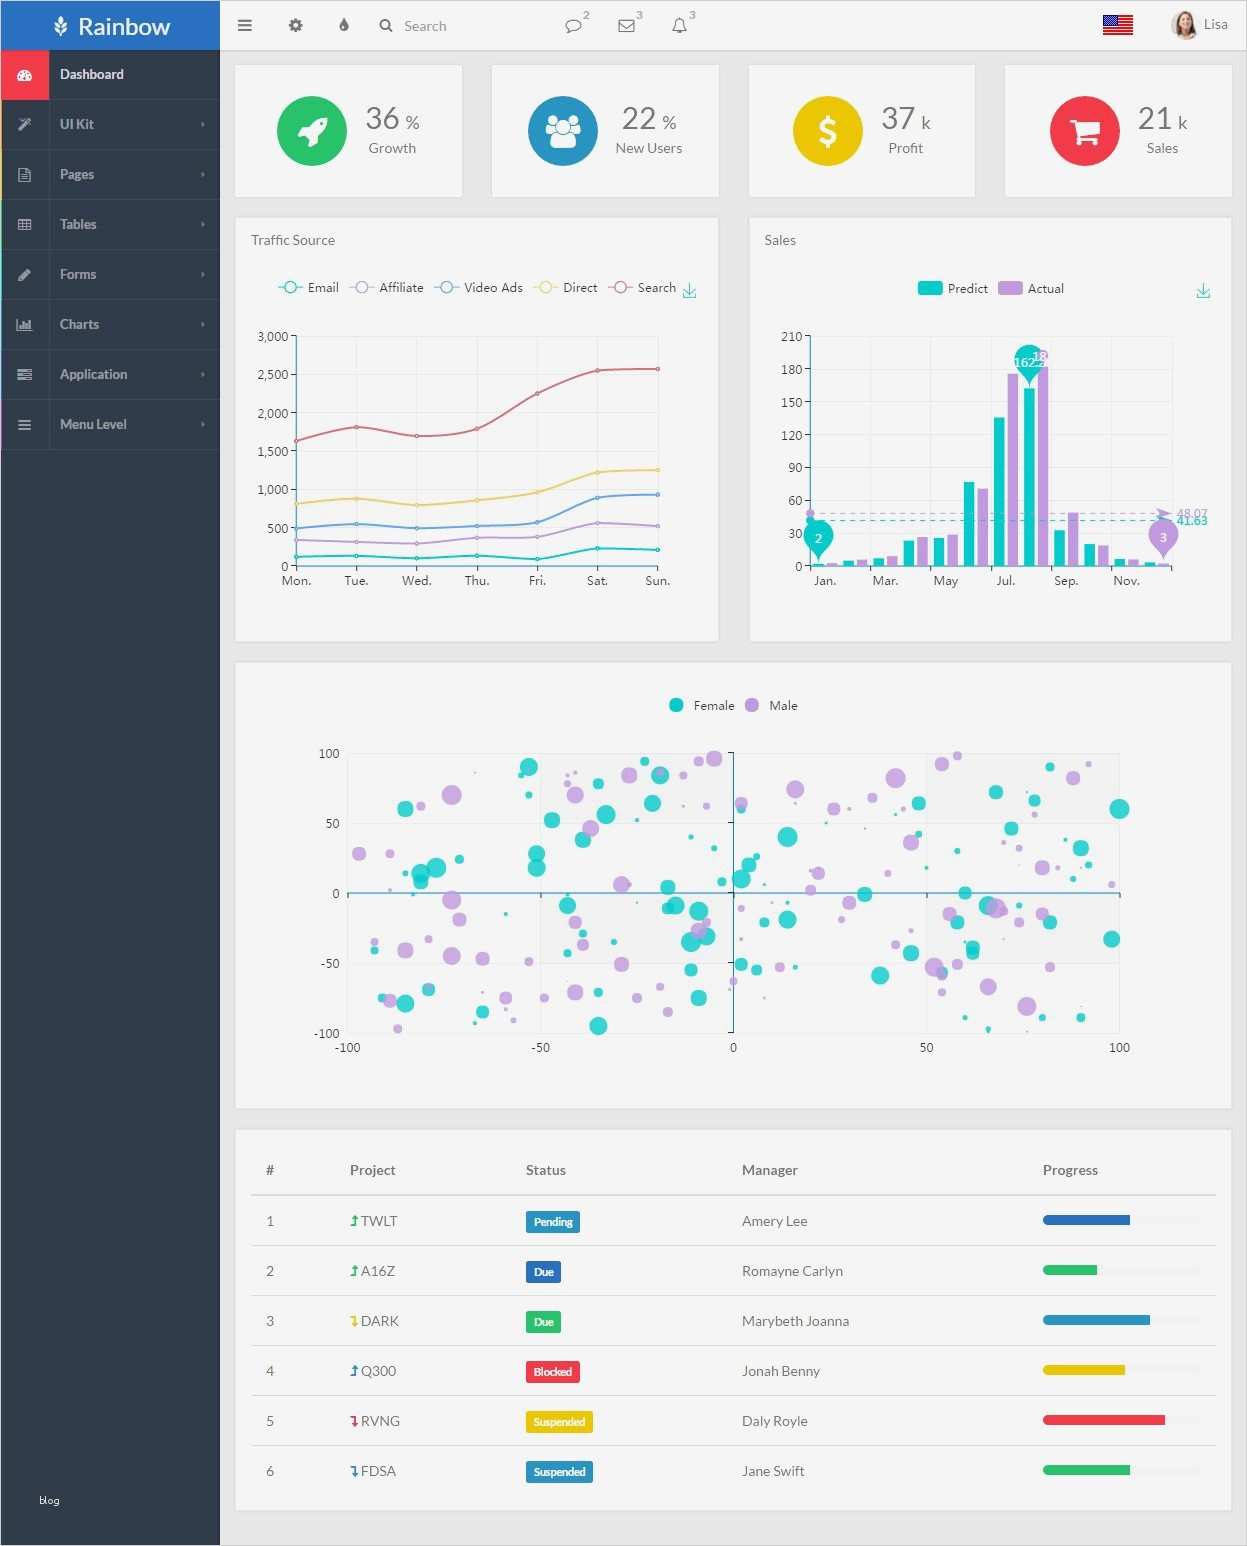Expand the Charts sidebar submenu
The image size is (1247, 1546).
[x=110, y=324]
